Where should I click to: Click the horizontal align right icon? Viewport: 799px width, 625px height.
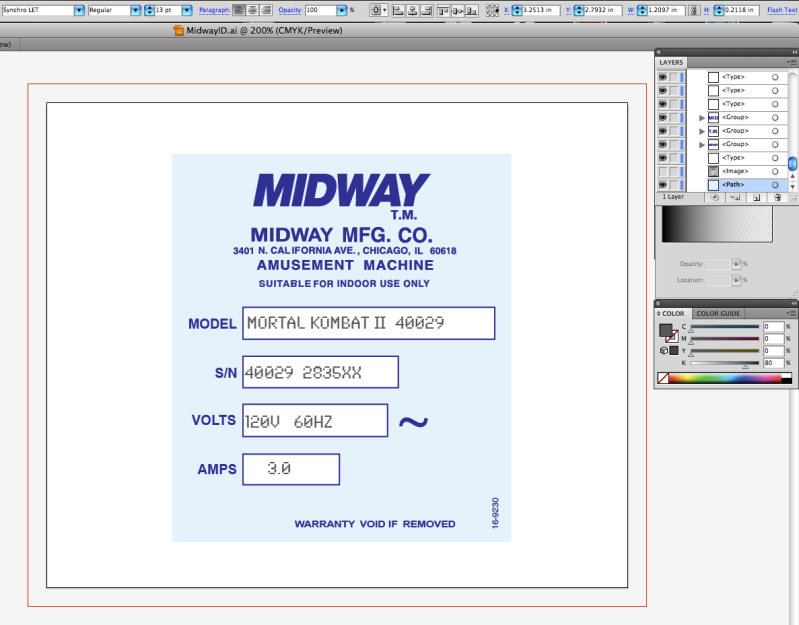click(426, 10)
